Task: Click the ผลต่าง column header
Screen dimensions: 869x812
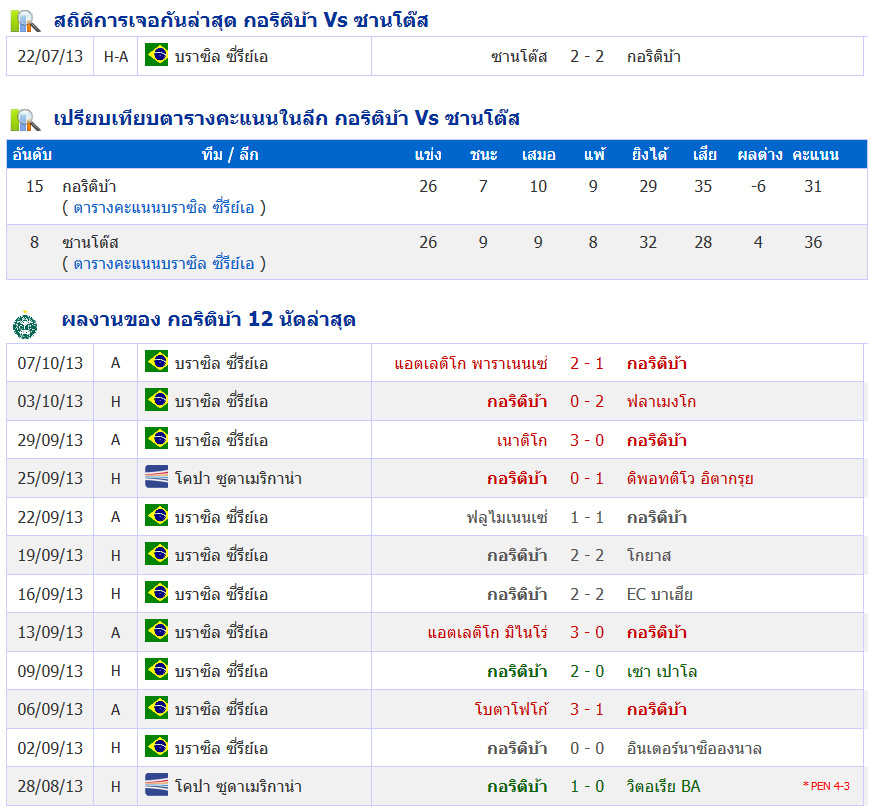Action: tap(760, 155)
